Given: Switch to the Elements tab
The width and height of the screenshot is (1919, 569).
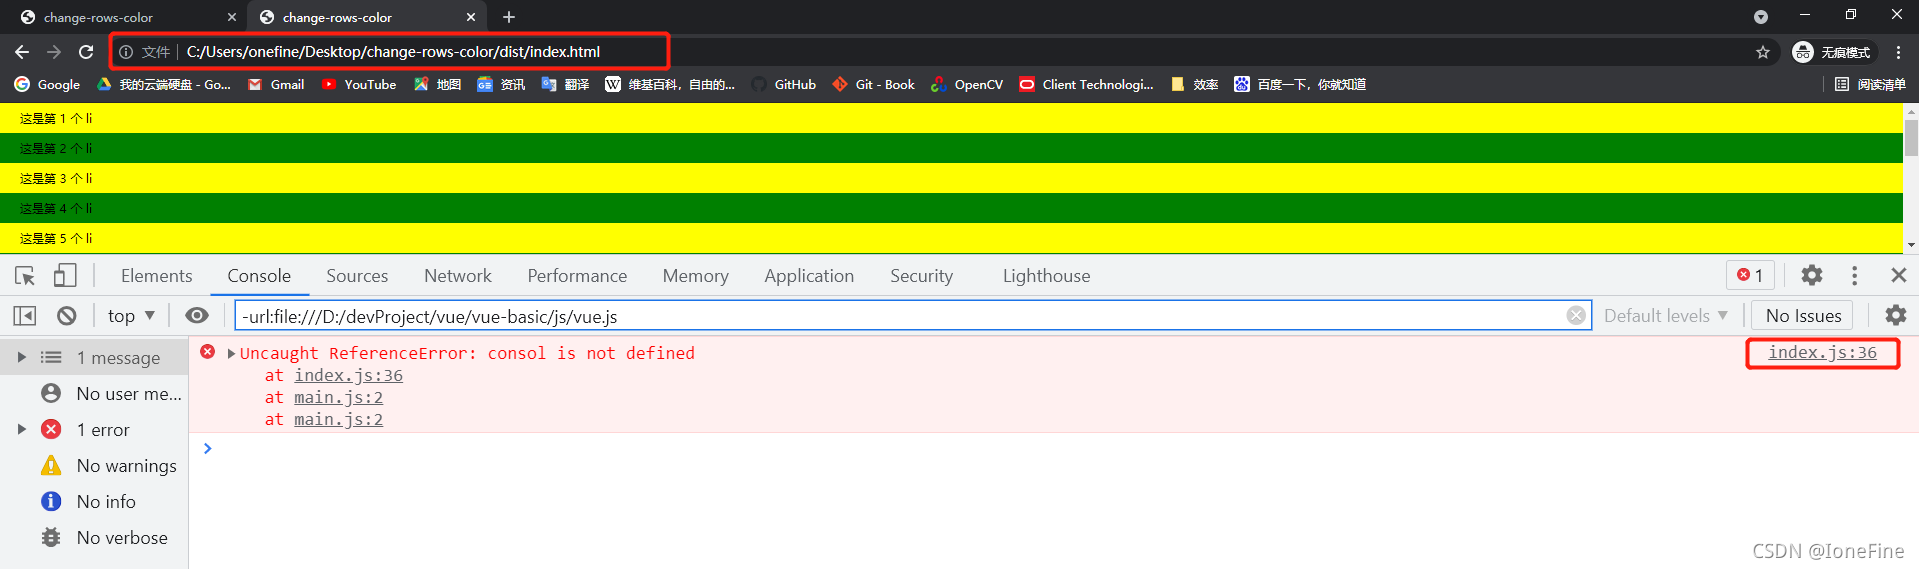Looking at the screenshot, I should pyautogui.click(x=156, y=276).
